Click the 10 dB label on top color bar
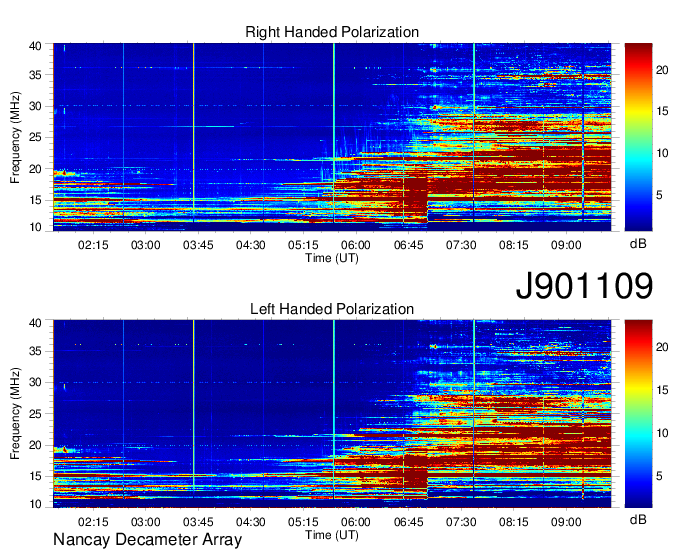Image resolution: width=680 pixels, height=552 pixels. (662, 153)
